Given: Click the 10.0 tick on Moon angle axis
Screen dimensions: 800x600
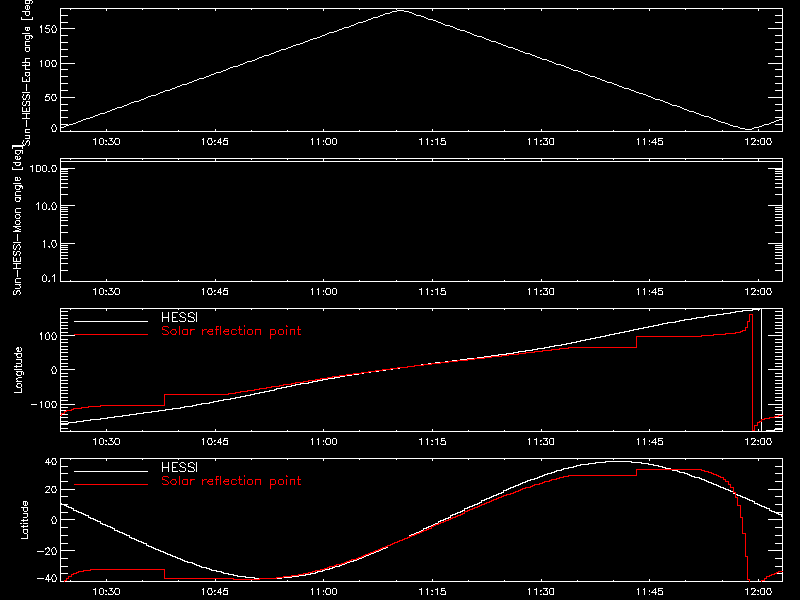Looking at the screenshot, I should point(46,206).
